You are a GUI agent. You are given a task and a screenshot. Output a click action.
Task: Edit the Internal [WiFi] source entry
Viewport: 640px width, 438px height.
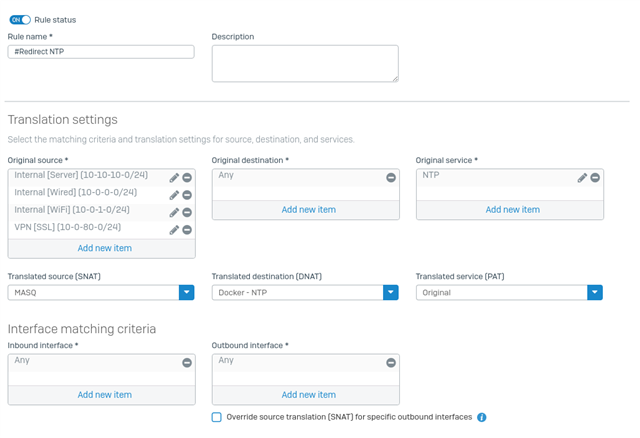pyautogui.click(x=174, y=212)
